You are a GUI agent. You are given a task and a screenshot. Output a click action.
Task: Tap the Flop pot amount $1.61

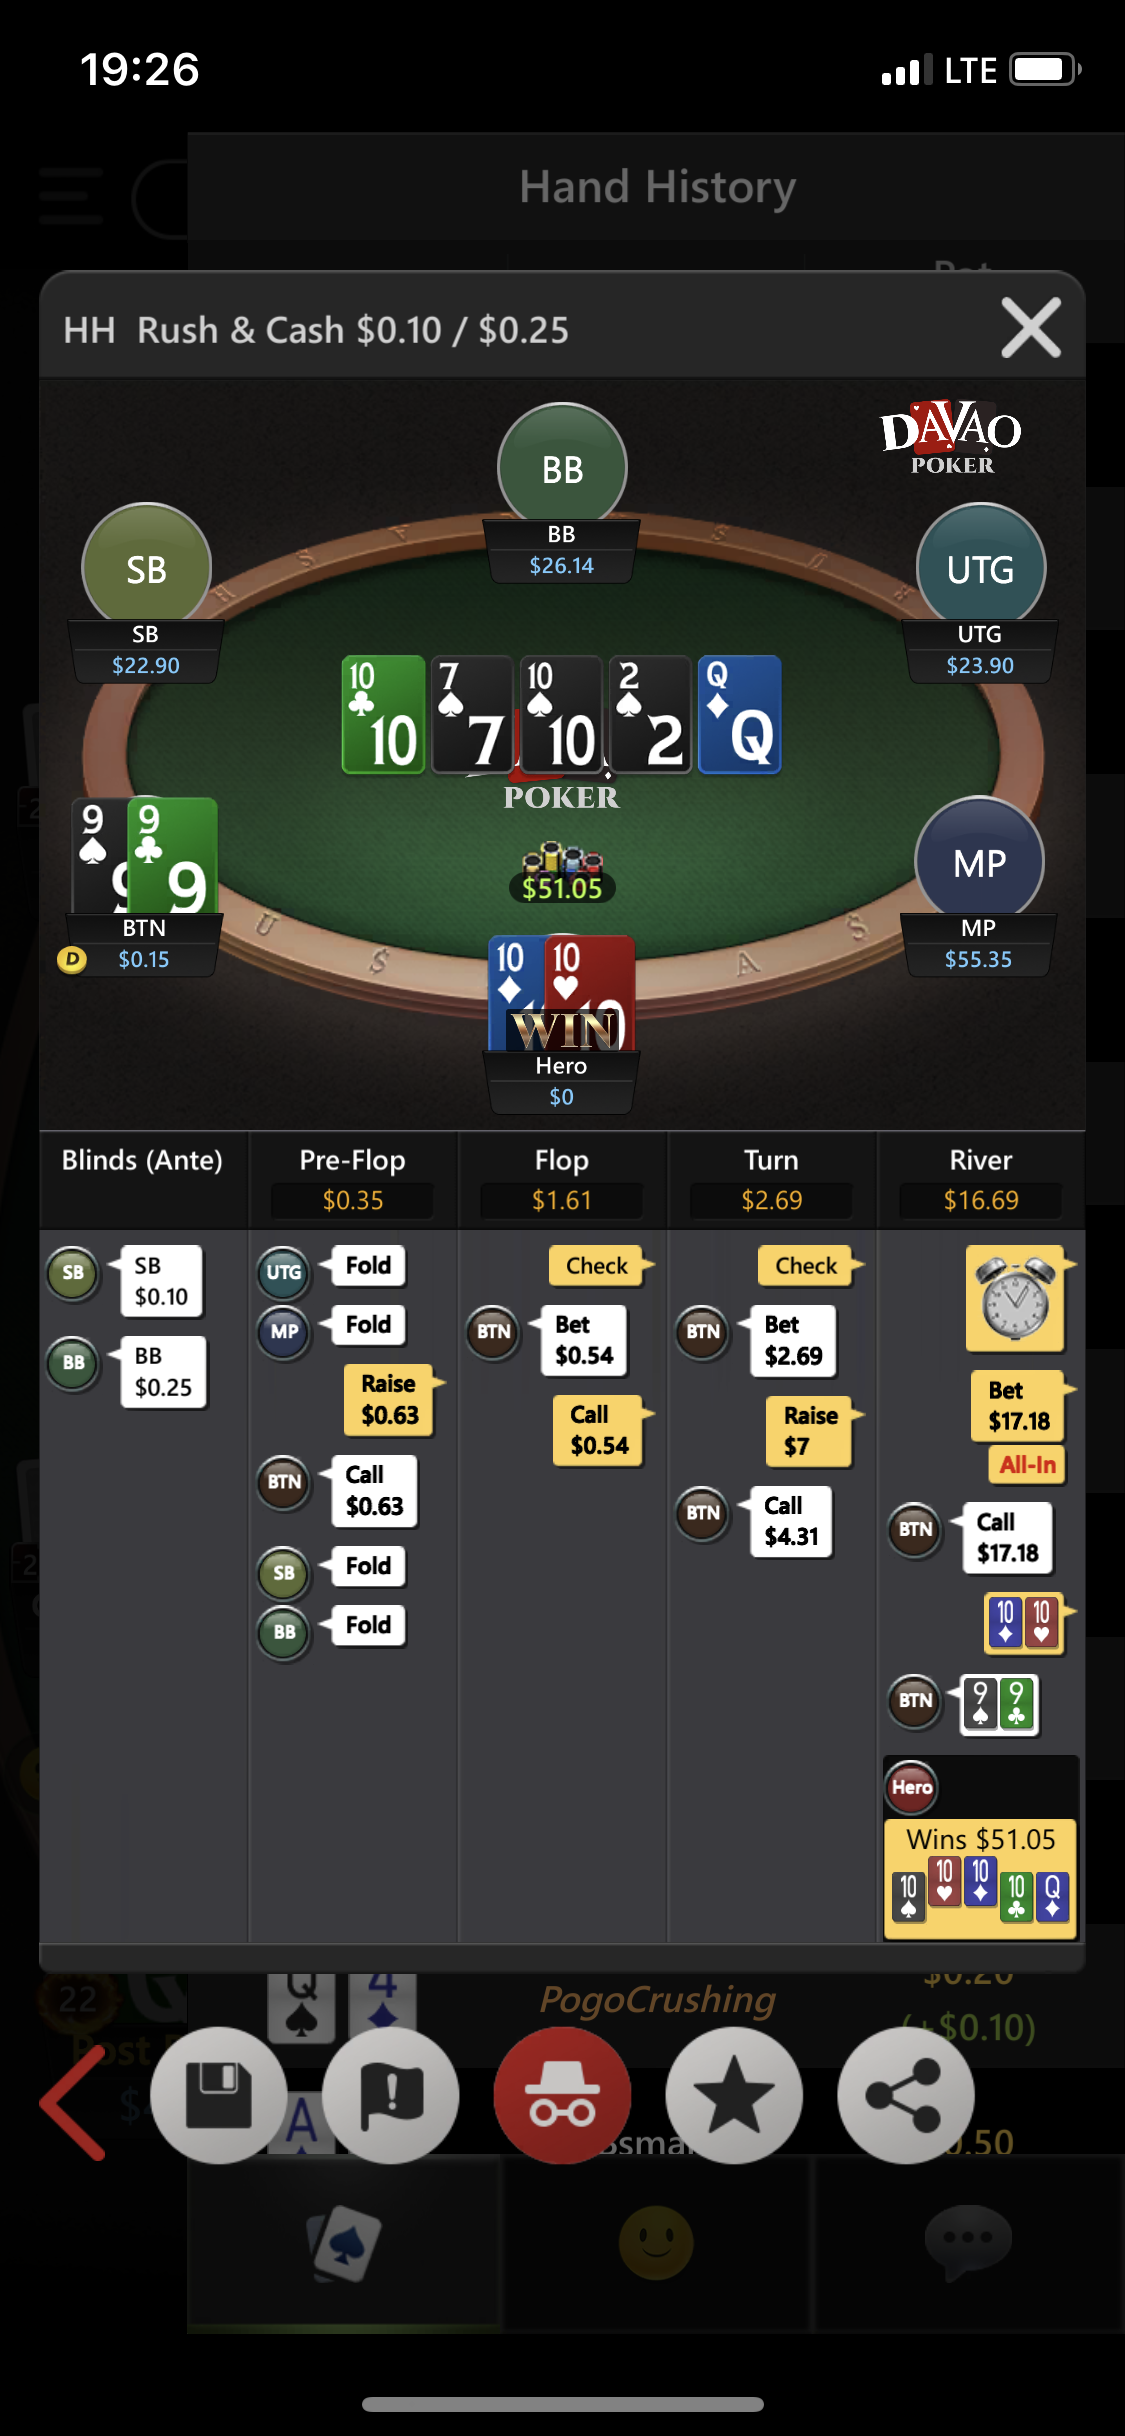(562, 1200)
